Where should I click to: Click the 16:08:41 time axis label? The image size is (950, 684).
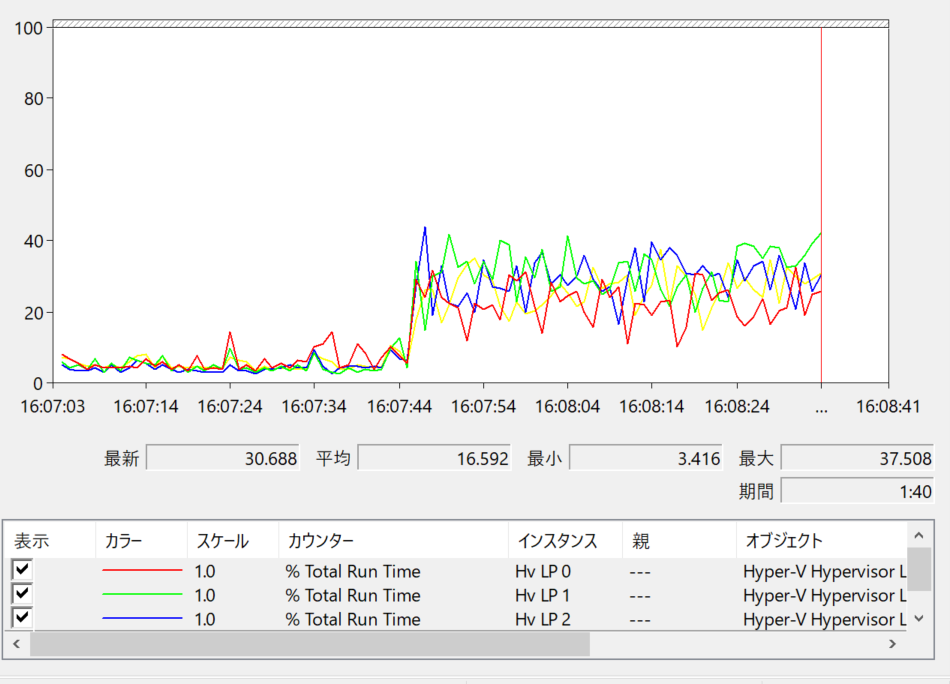coord(888,406)
